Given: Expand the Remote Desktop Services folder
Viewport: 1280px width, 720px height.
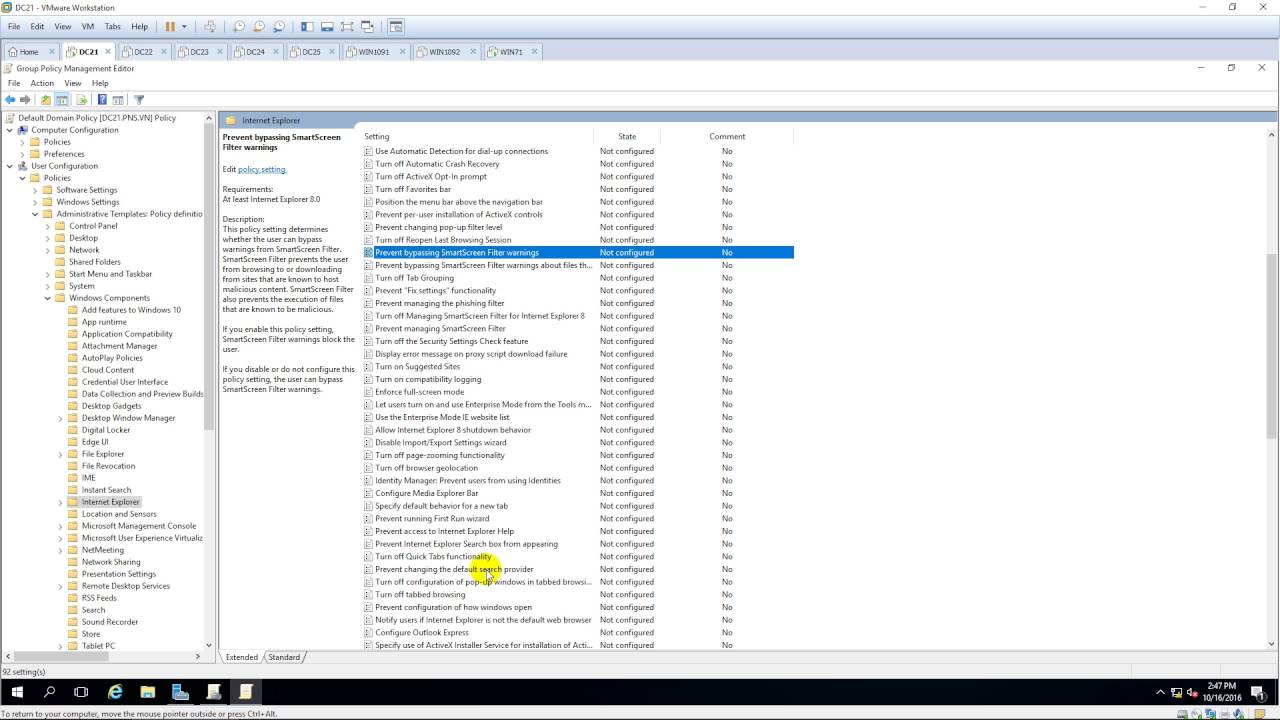Looking at the screenshot, I should point(60,586).
